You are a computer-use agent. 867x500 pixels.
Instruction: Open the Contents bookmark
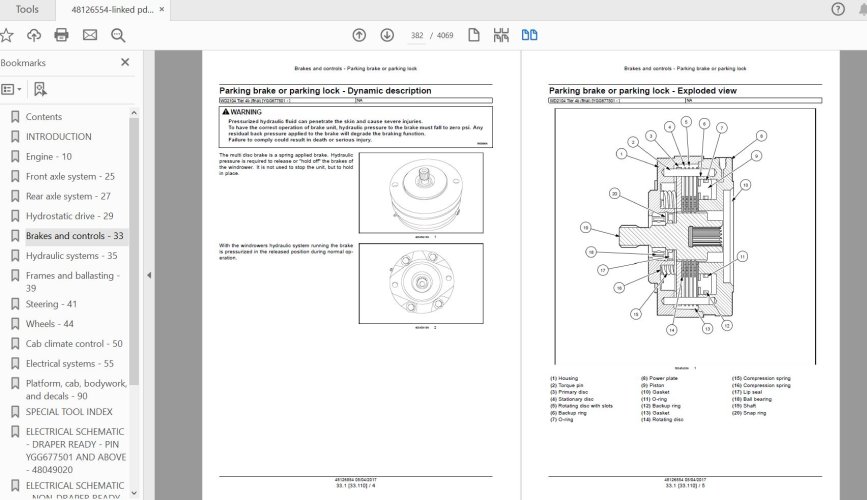point(44,117)
